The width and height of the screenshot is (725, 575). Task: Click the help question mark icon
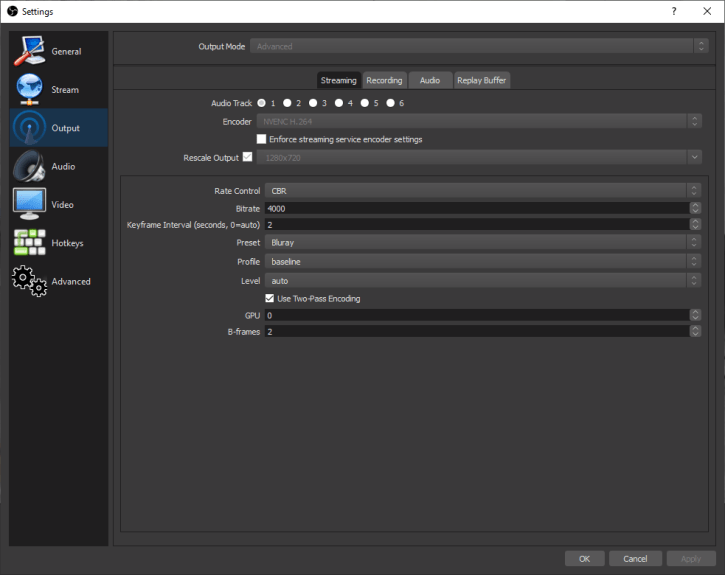674,11
